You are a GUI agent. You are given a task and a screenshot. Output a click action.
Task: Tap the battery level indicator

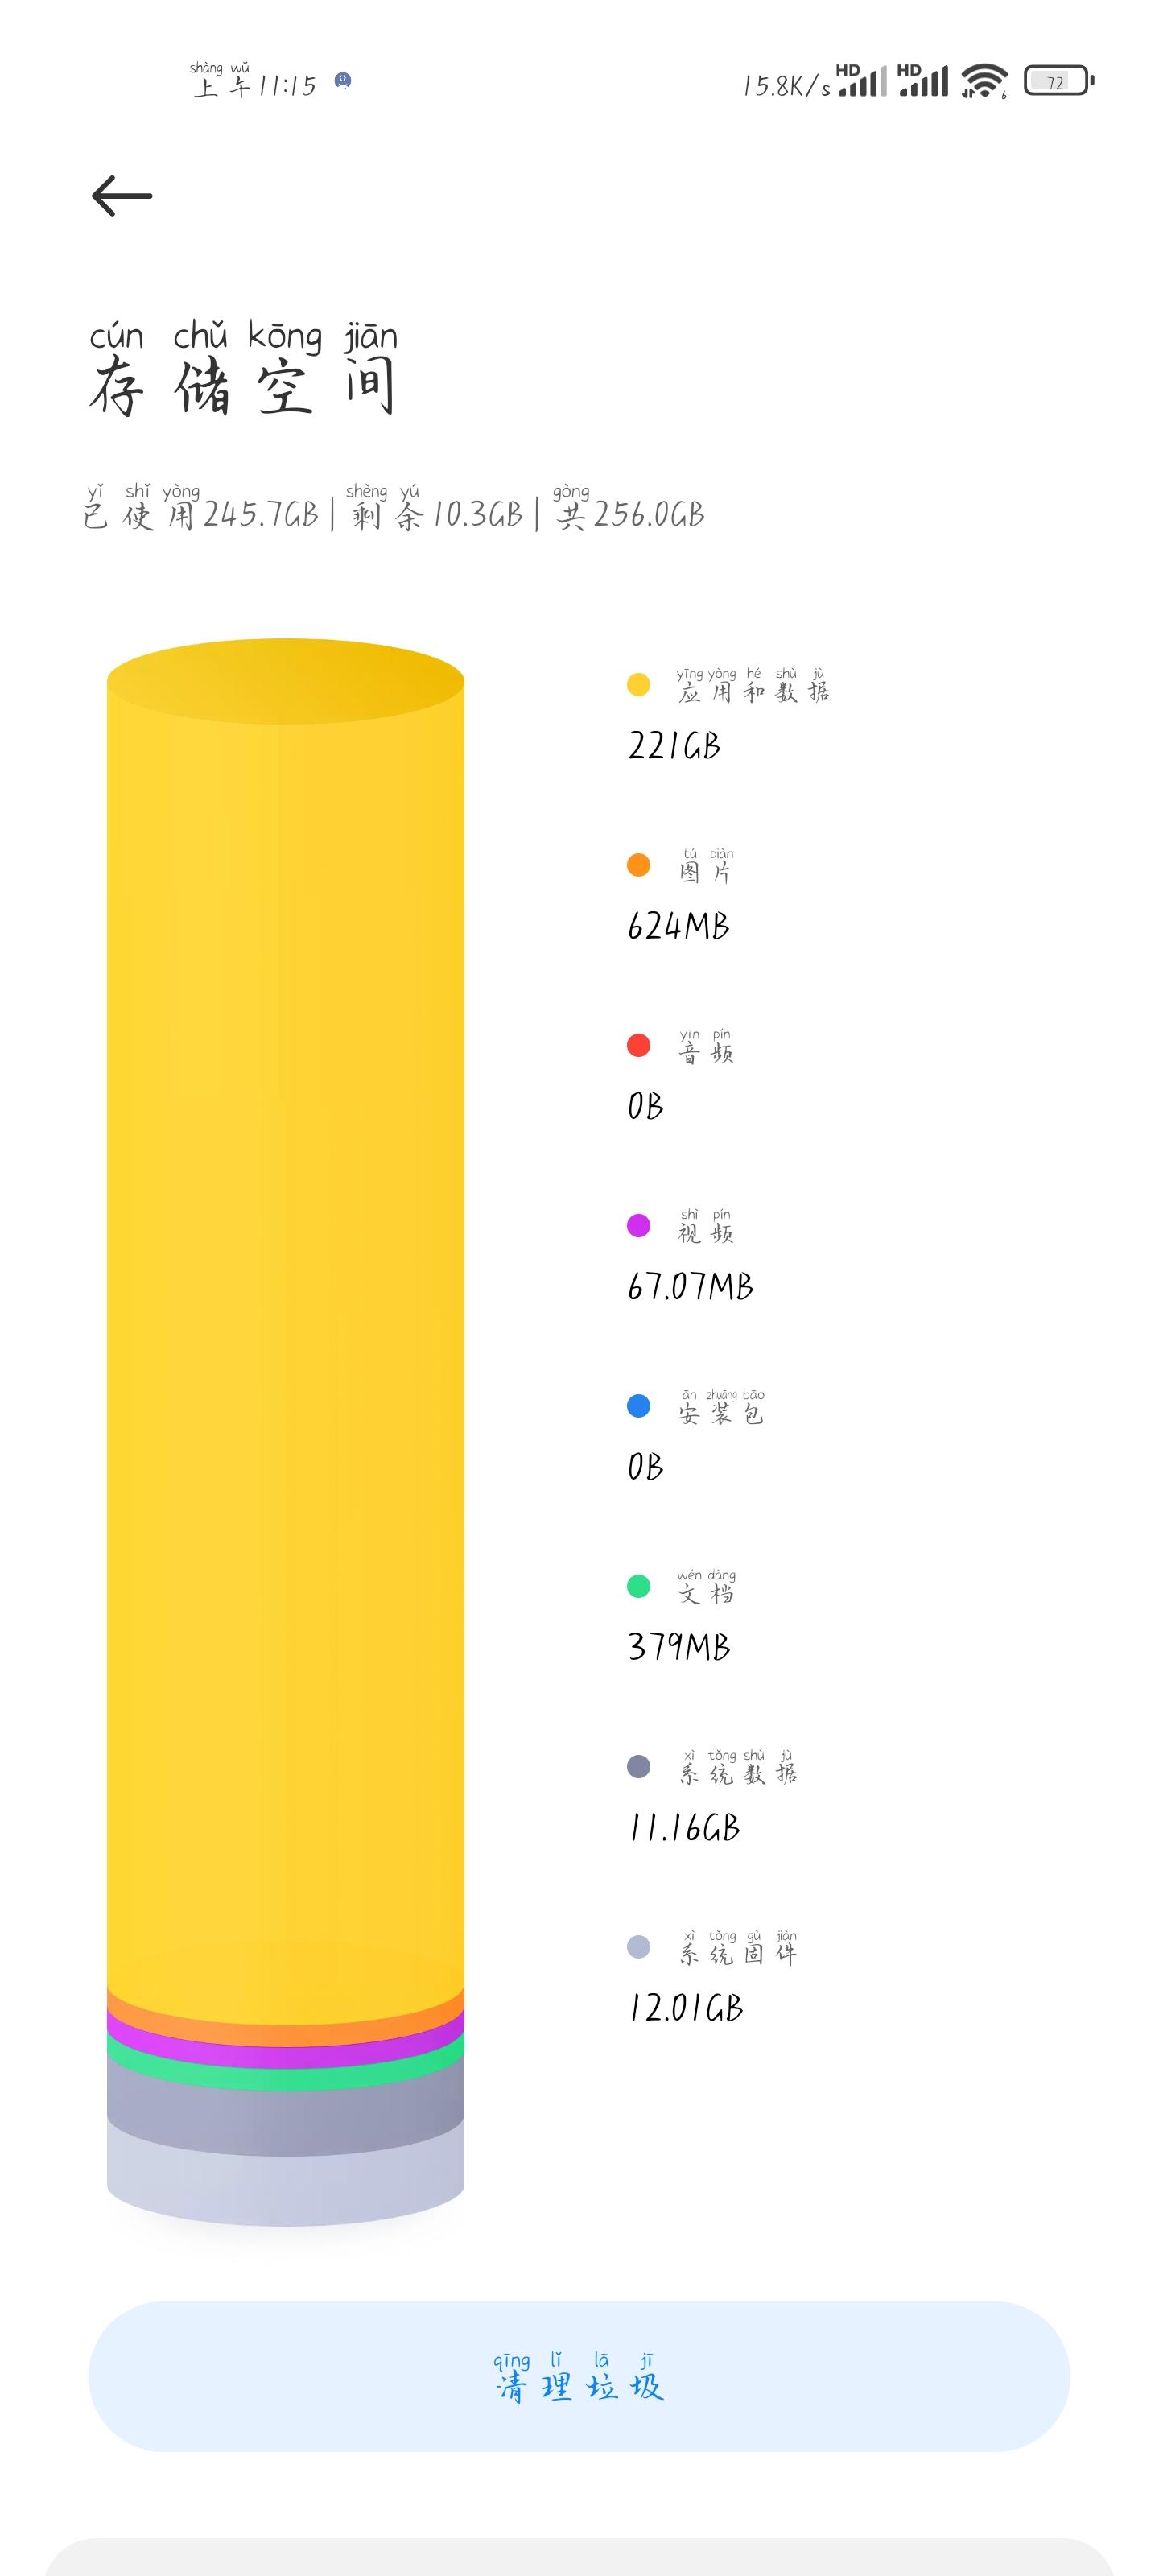coord(1058,81)
